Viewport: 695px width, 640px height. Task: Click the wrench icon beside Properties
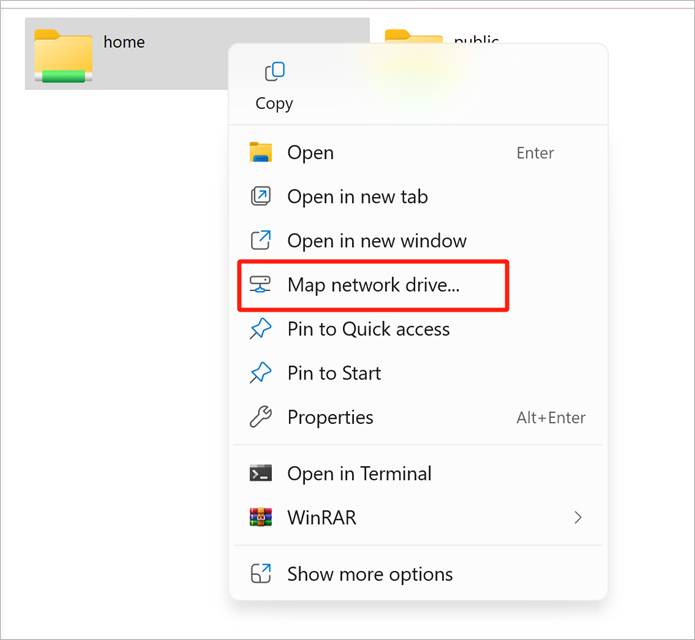(260, 417)
